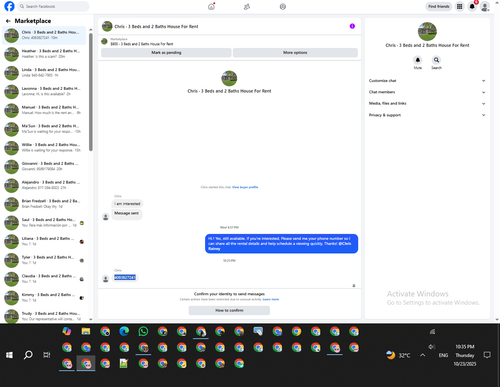
Task: Launch Copilot from the taskbar
Action: (x=67, y=331)
